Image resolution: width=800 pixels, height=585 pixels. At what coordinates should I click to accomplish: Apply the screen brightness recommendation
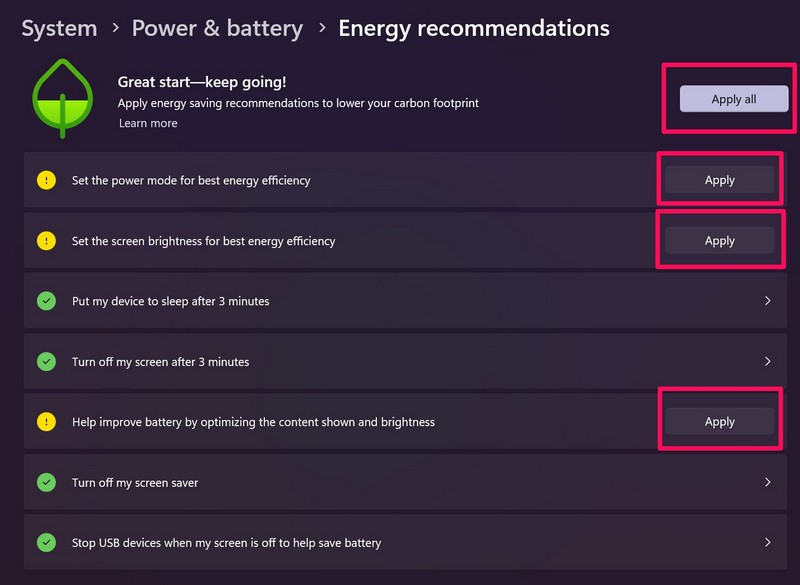coord(719,241)
